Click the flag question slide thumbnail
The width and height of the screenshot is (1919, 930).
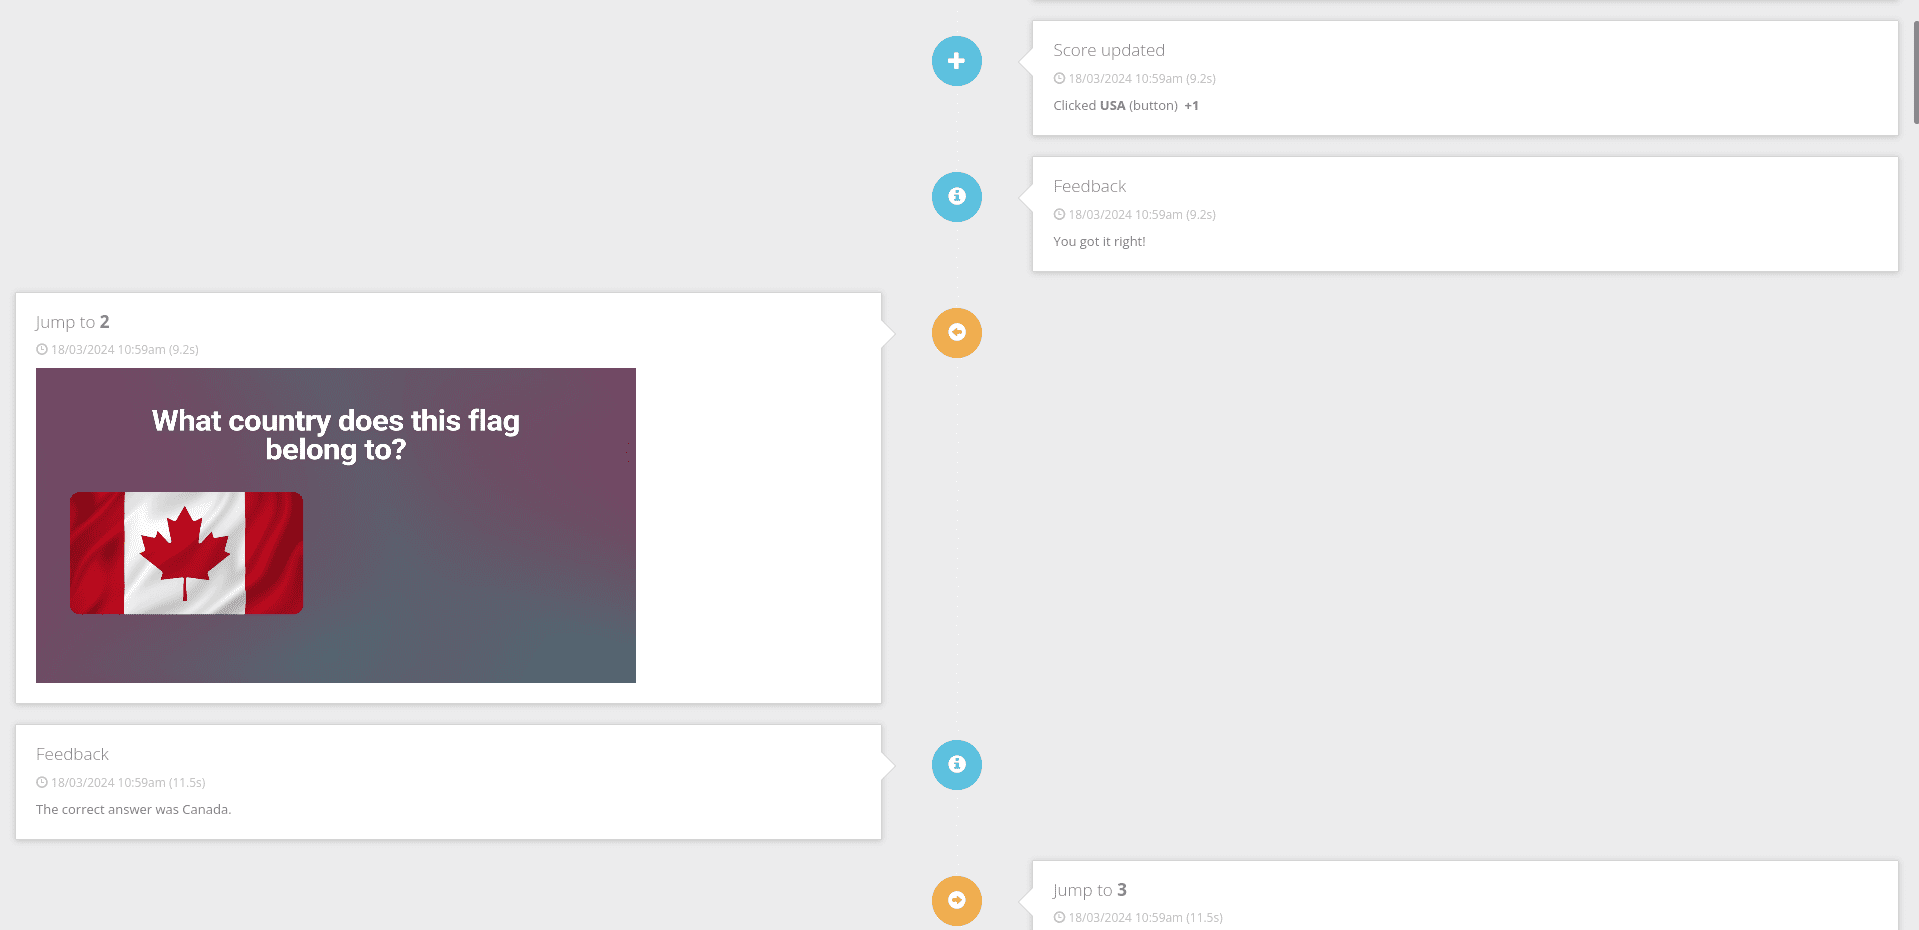click(335, 525)
